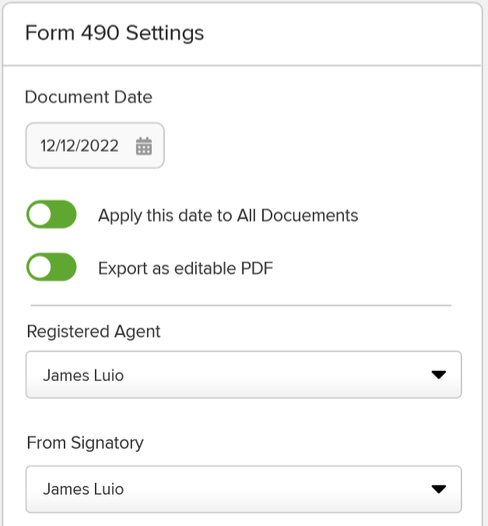Click the Export as editable PDF label
The height and width of the screenshot is (526, 488).
point(185,268)
